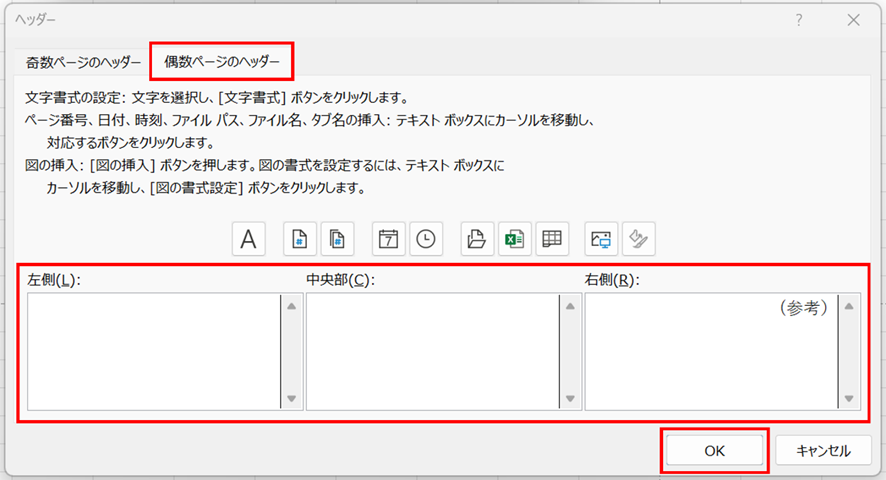The height and width of the screenshot is (480, 886).
Task: Insert the current time via clock icon
Action: tap(426, 239)
